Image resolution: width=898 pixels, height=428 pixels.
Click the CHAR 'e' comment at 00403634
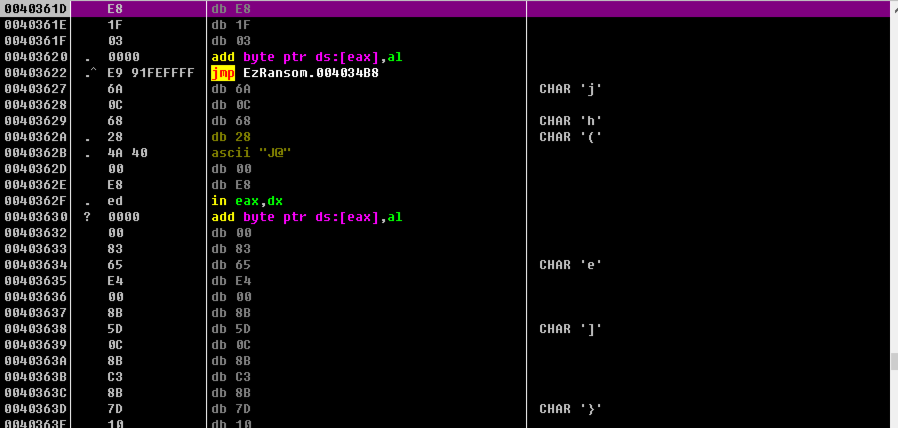click(x=570, y=265)
